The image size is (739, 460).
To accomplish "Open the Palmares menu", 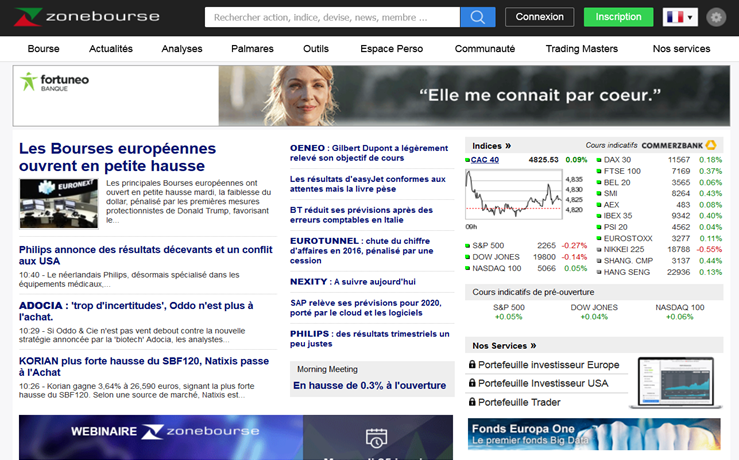I will pos(252,49).
